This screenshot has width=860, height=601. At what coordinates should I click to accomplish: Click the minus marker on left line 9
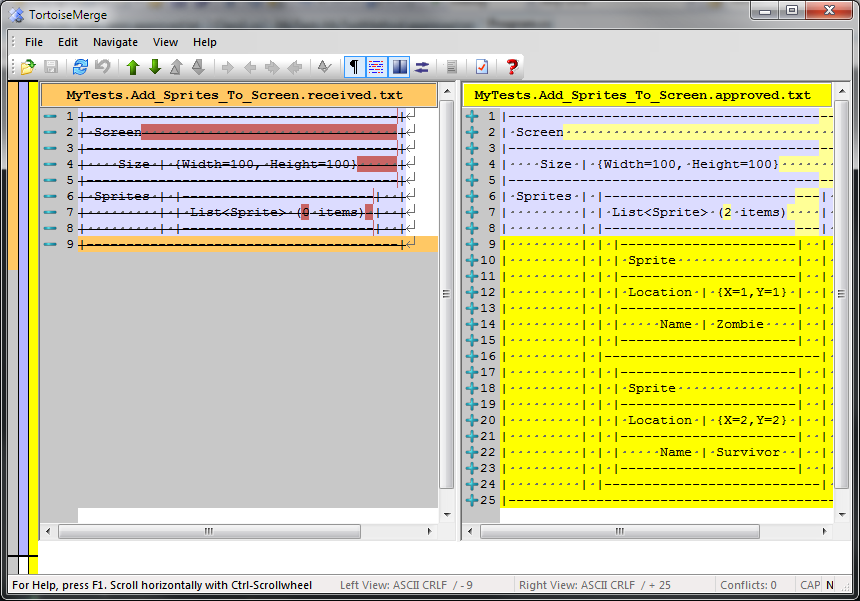click(50, 244)
